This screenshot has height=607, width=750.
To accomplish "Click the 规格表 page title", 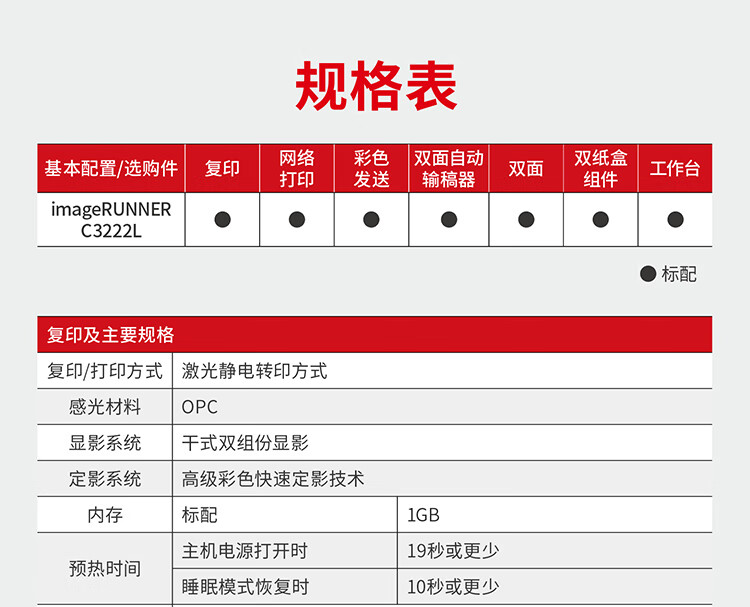I will [376, 86].
